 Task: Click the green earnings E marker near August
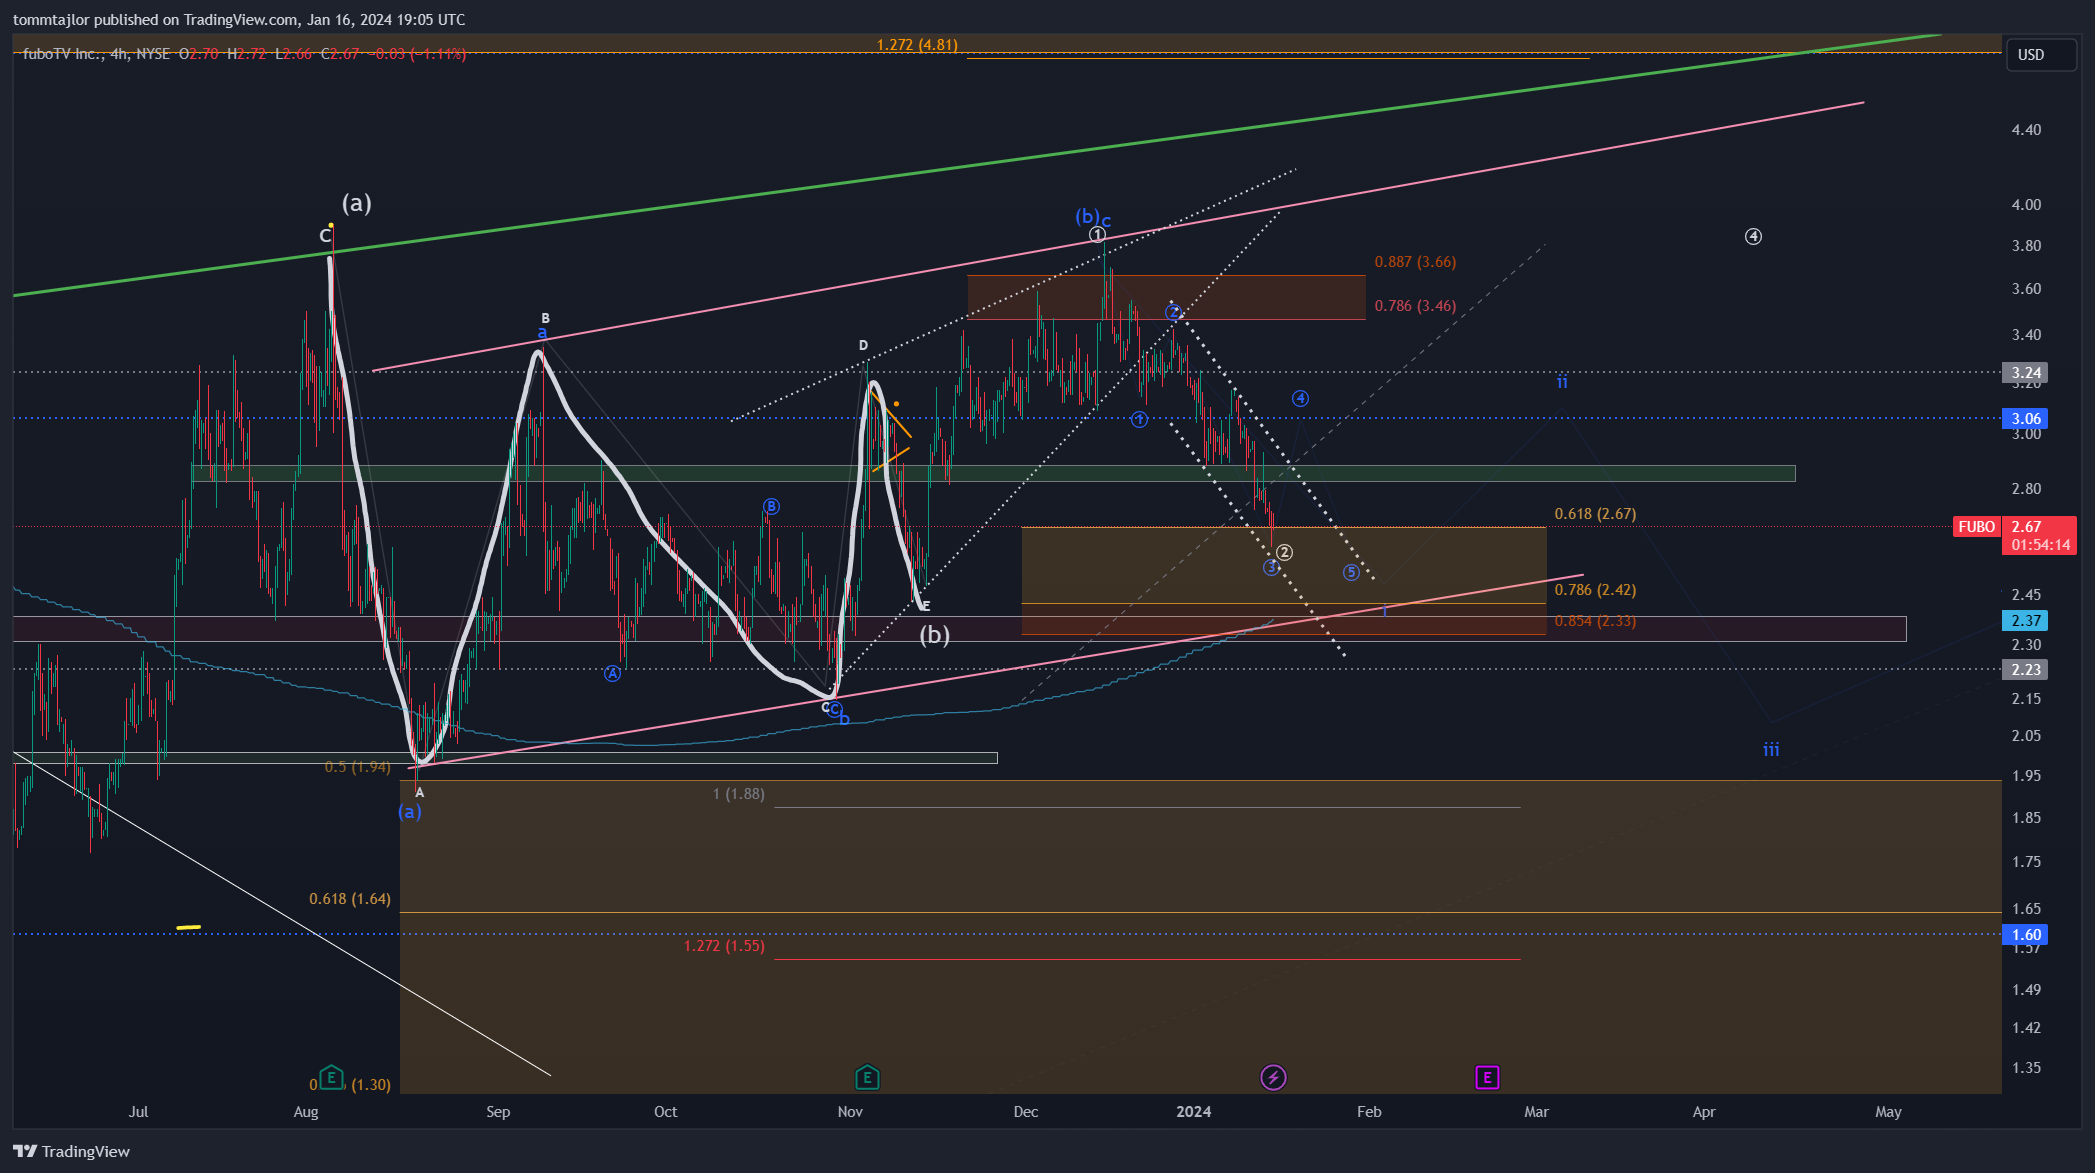[331, 1078]
